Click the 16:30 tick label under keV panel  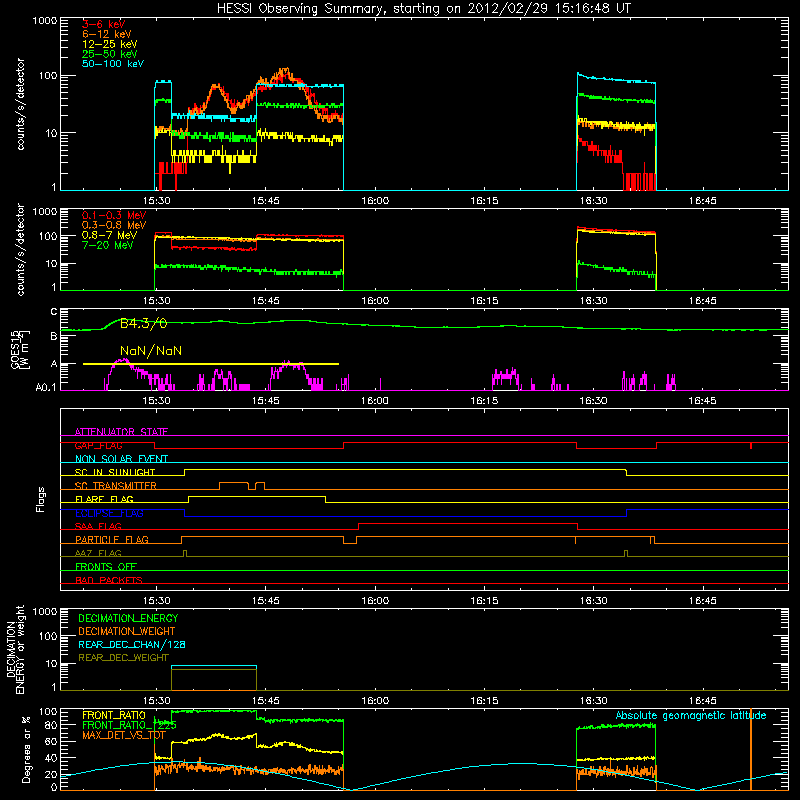(x=593, y=201)
